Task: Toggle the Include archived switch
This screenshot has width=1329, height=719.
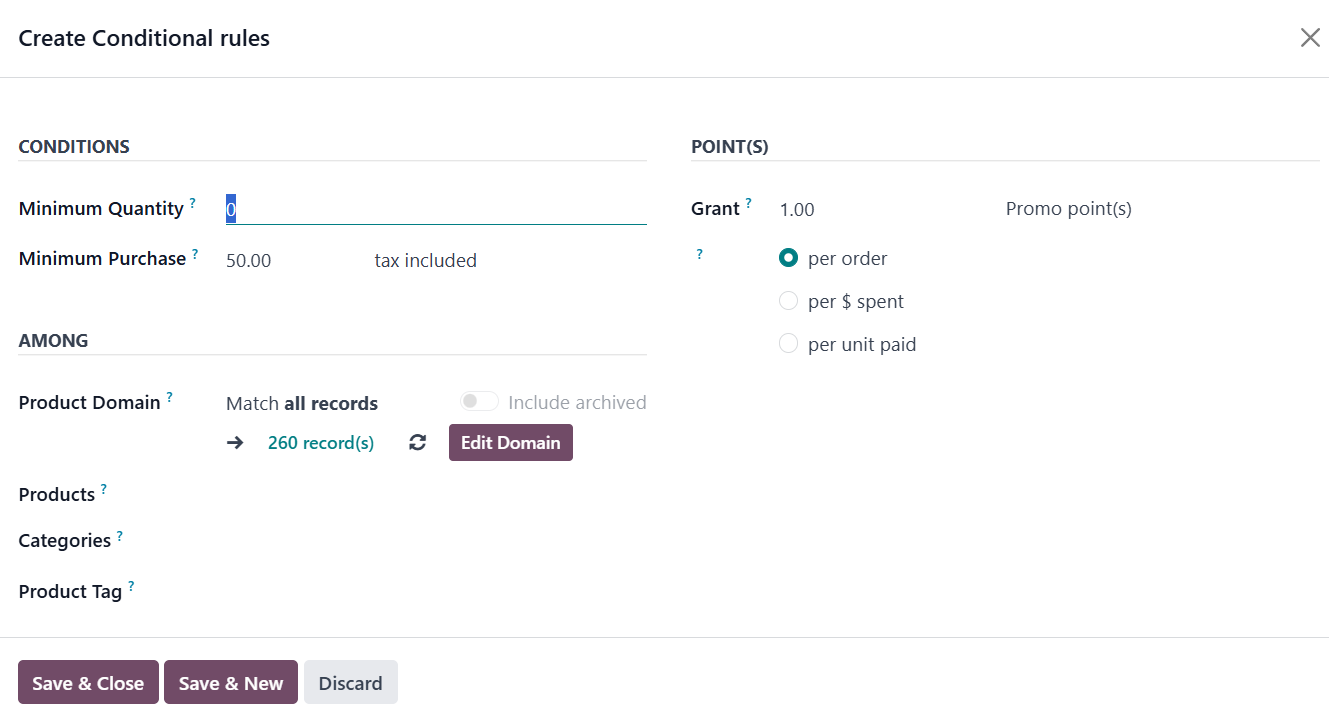Action: click(479, 402)
